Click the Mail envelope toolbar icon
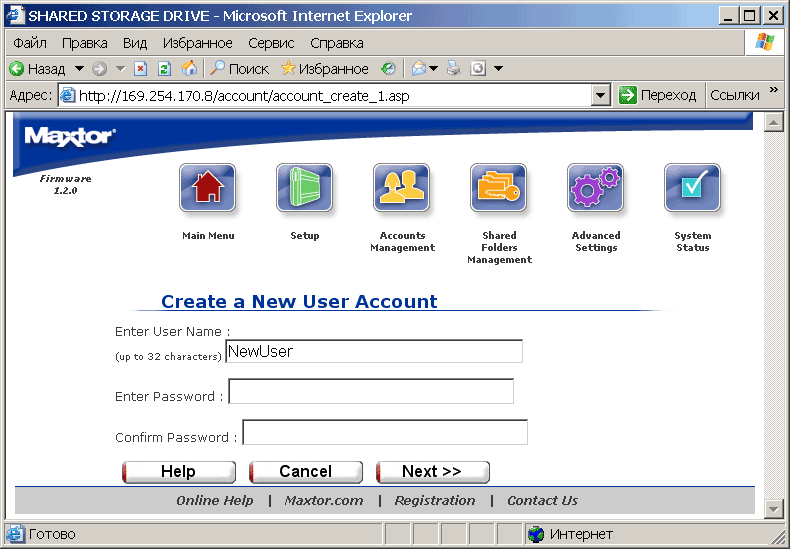The width and height of the screenshot is (790, 549). pos(419,68)
